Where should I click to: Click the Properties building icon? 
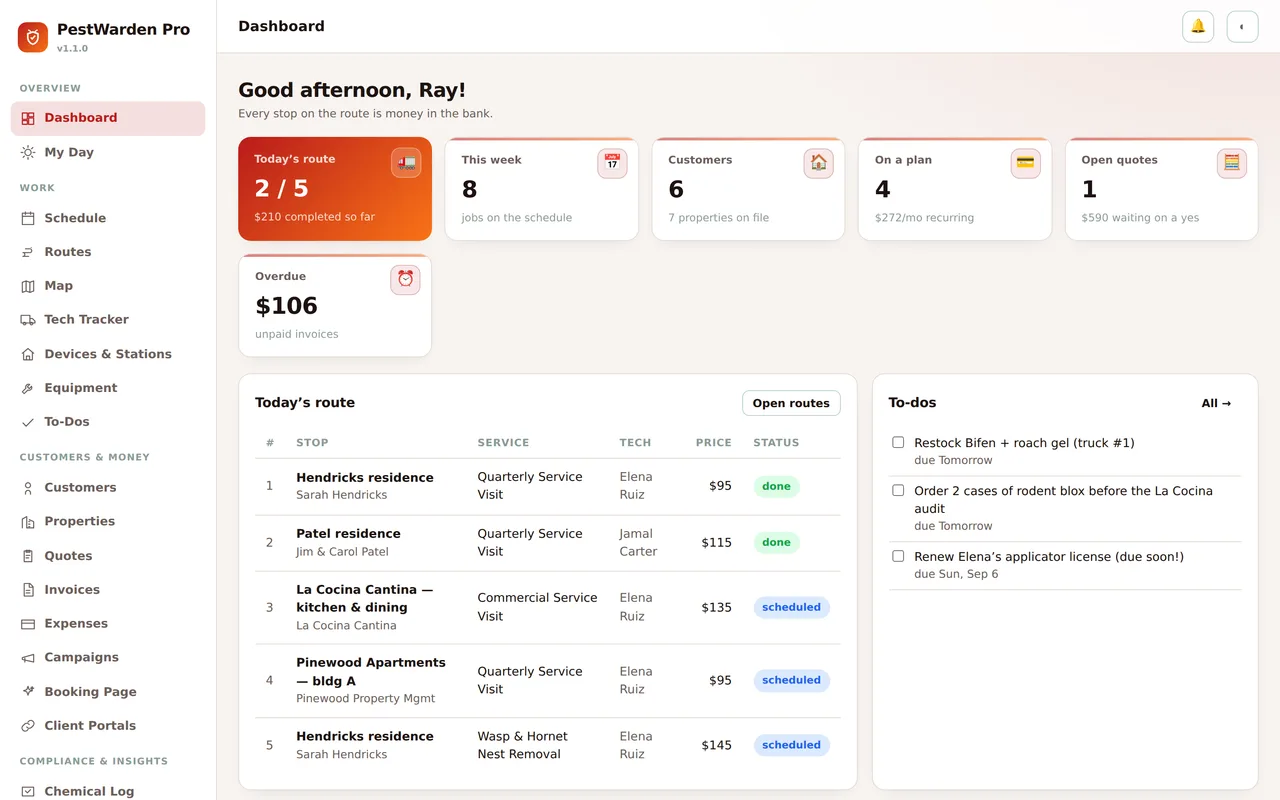coord(28,522)
